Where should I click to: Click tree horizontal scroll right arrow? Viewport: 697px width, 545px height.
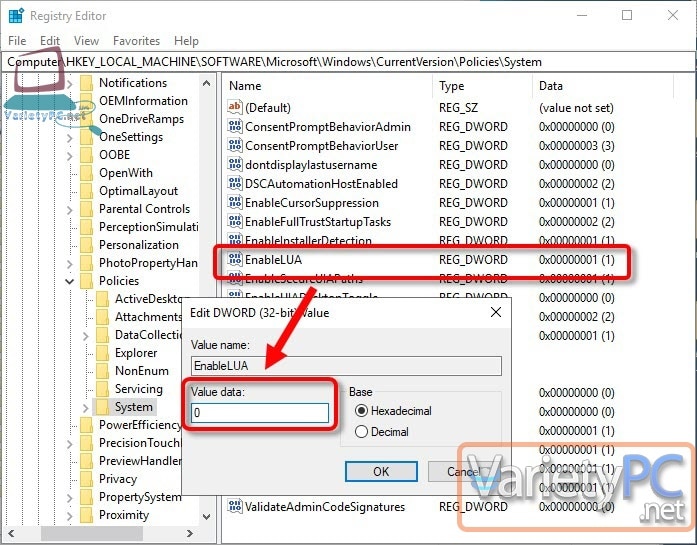[x=190, y=533]
